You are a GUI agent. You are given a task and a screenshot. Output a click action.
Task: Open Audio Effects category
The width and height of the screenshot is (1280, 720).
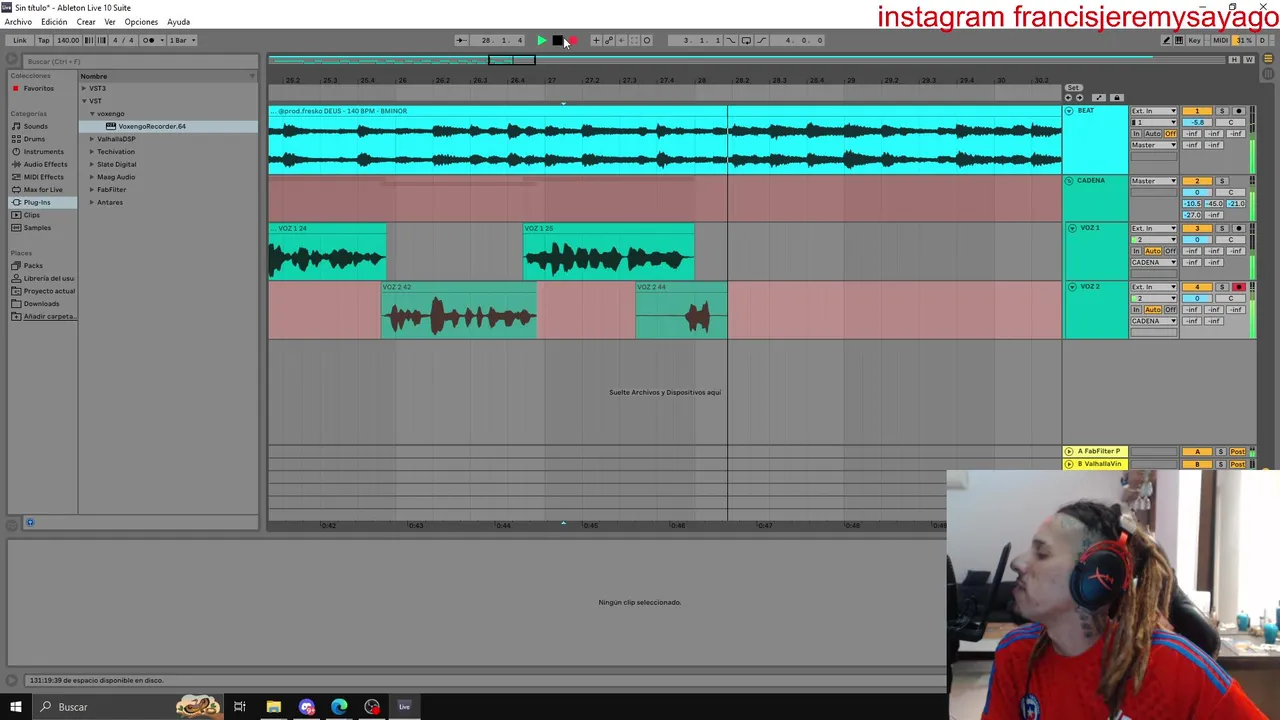pyautogui.click(x=45, y=164)
